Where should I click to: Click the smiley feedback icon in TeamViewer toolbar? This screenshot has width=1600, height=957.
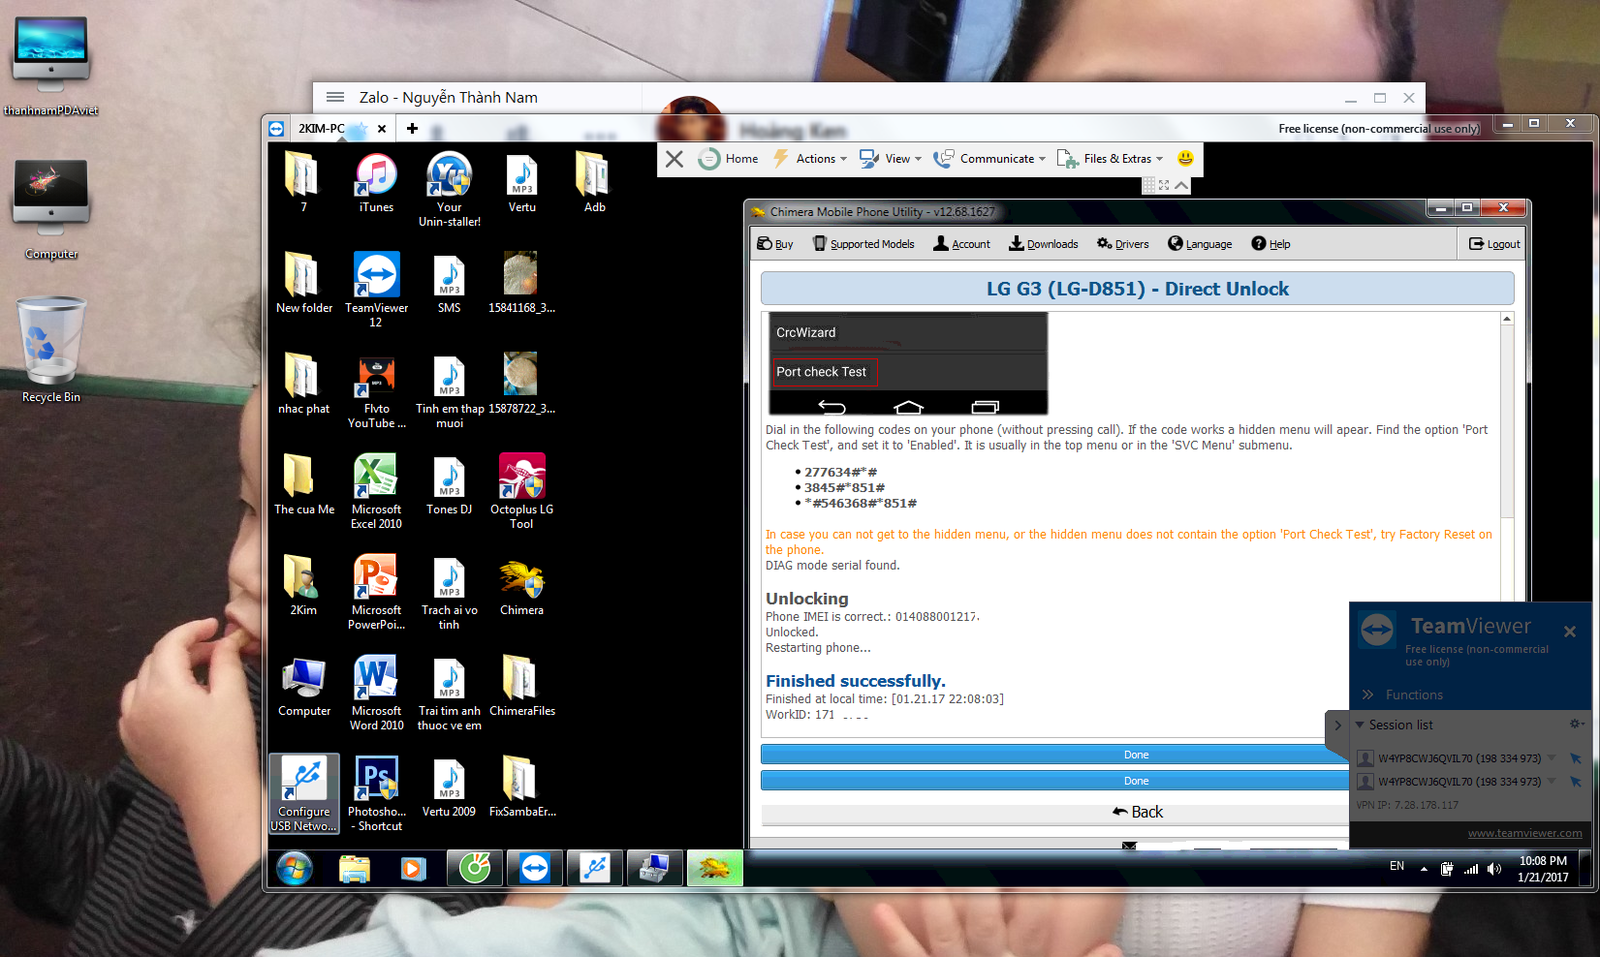[x=1185, y=158]
